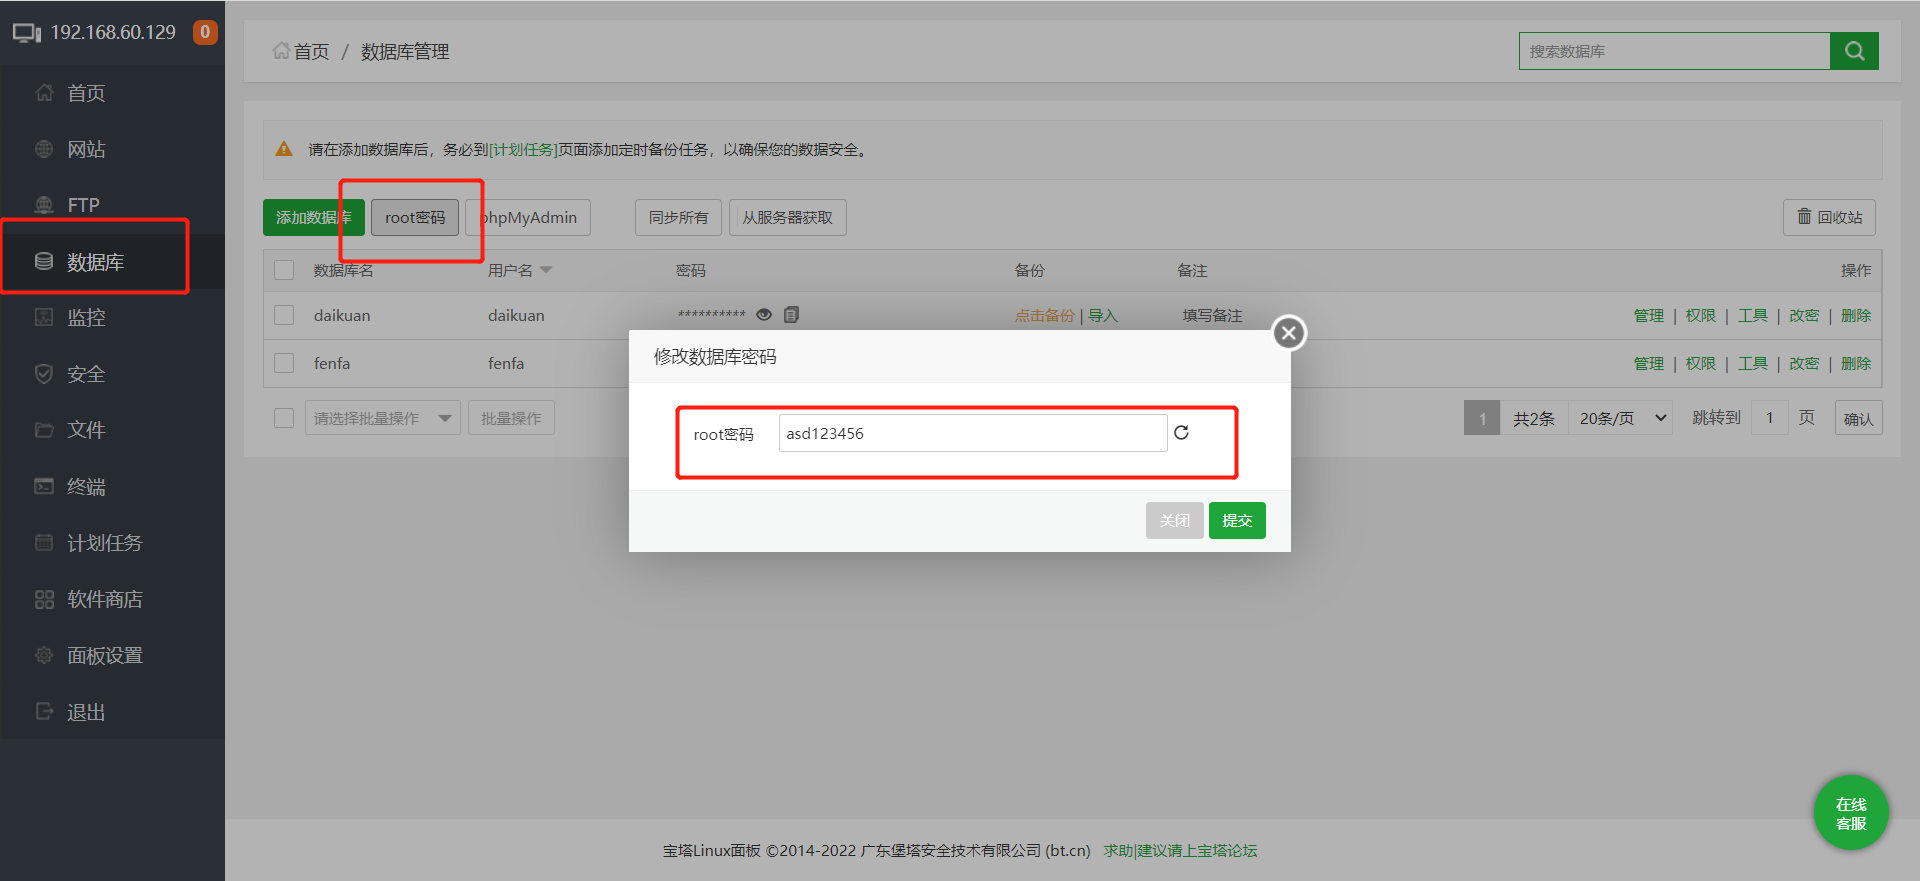Copy daikuan password with clipboard icon

point(791,315)
